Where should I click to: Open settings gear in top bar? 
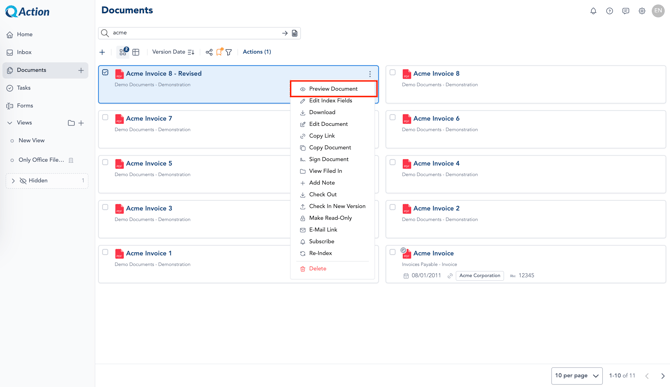[x=642, y=11]
